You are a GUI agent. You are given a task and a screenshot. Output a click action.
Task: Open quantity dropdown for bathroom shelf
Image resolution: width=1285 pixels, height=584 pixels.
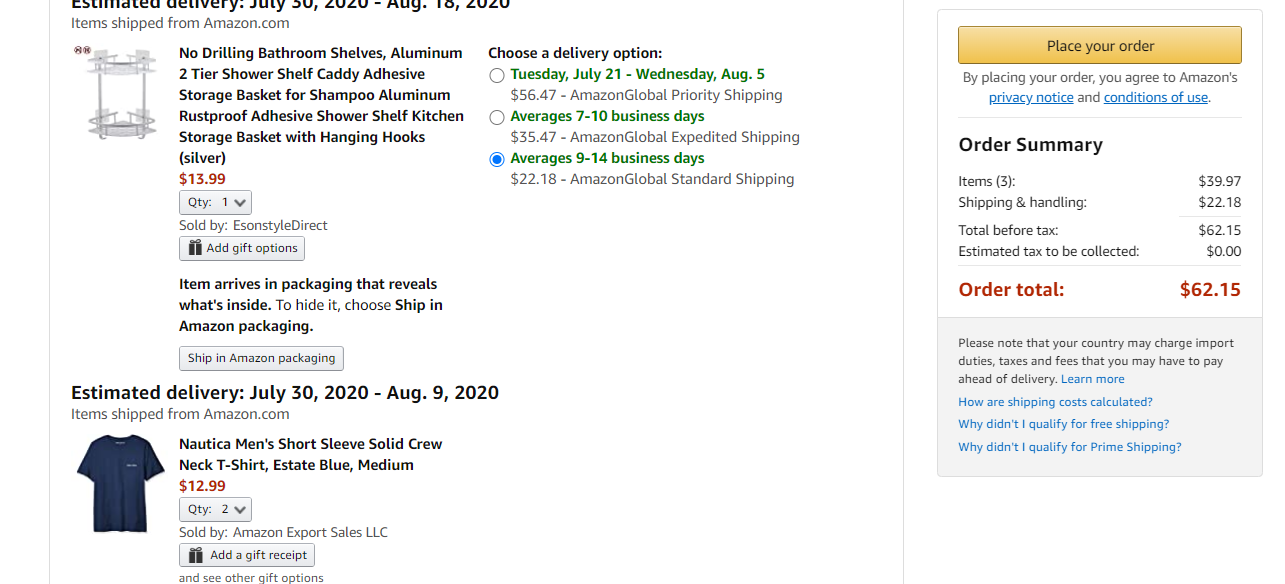point(215,202)
